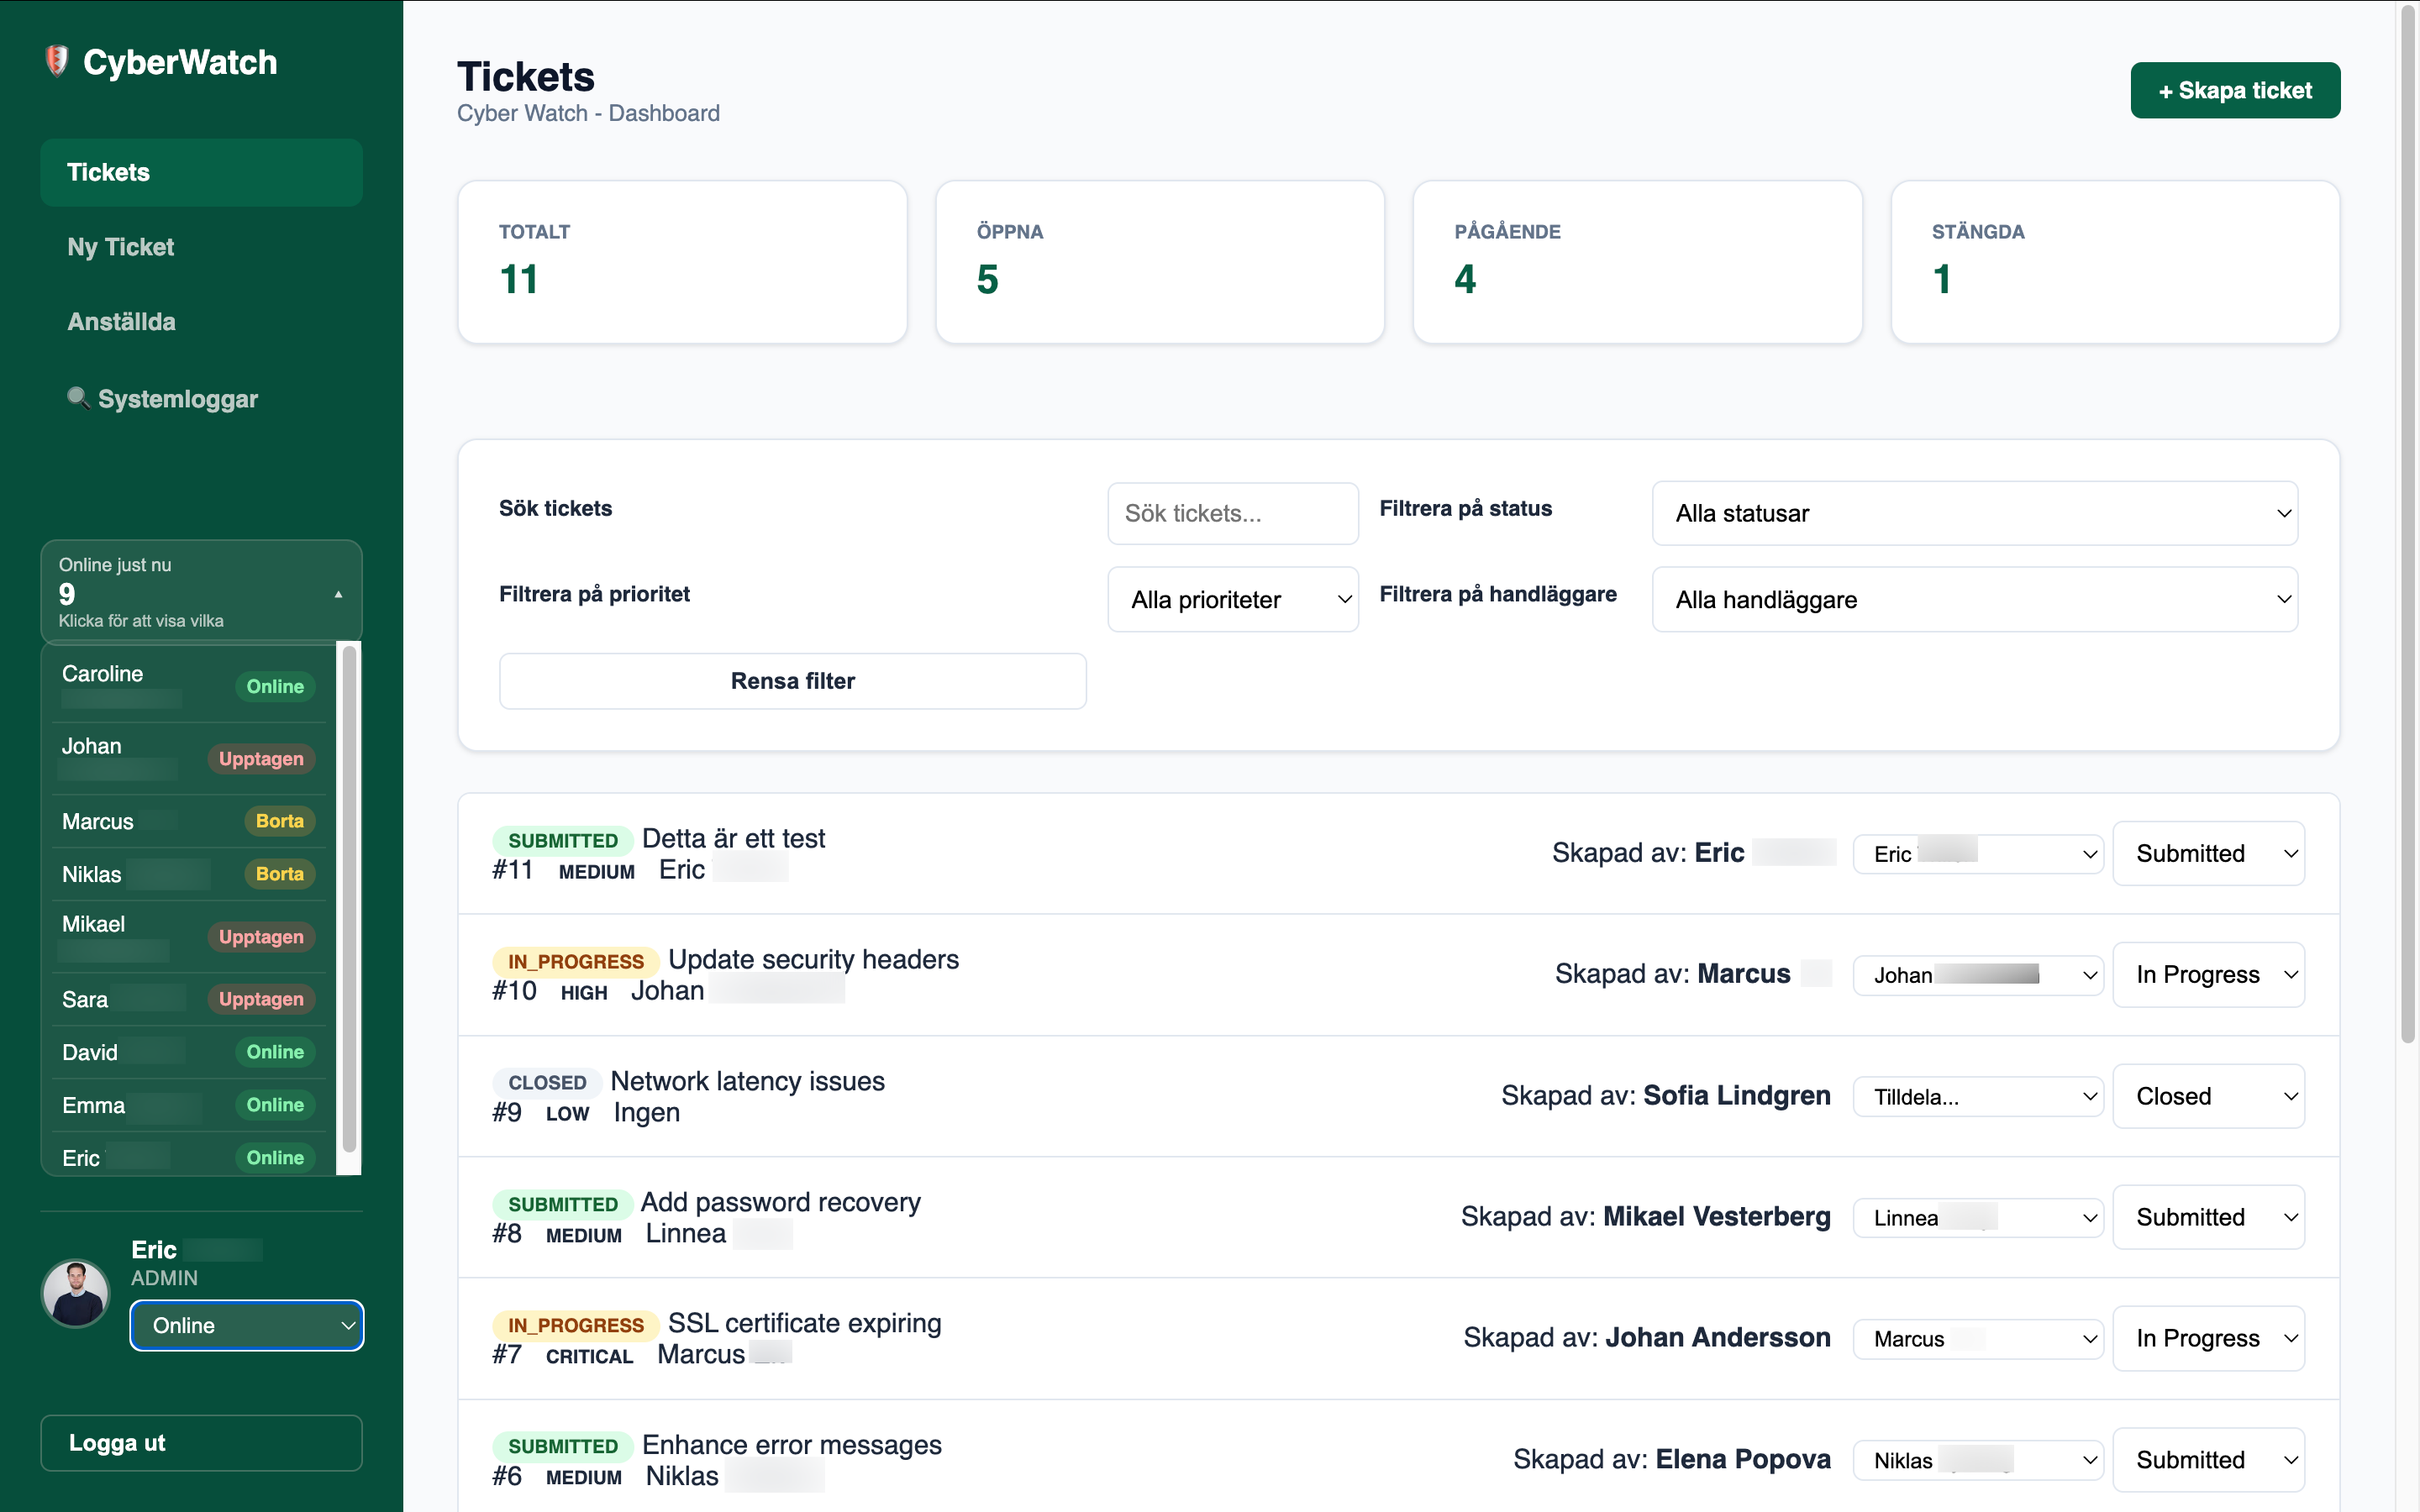Viewport: 2420px width, 1512px height.
Task: Click the HIGH priority label on ticket #10
Action: [584, 992]
